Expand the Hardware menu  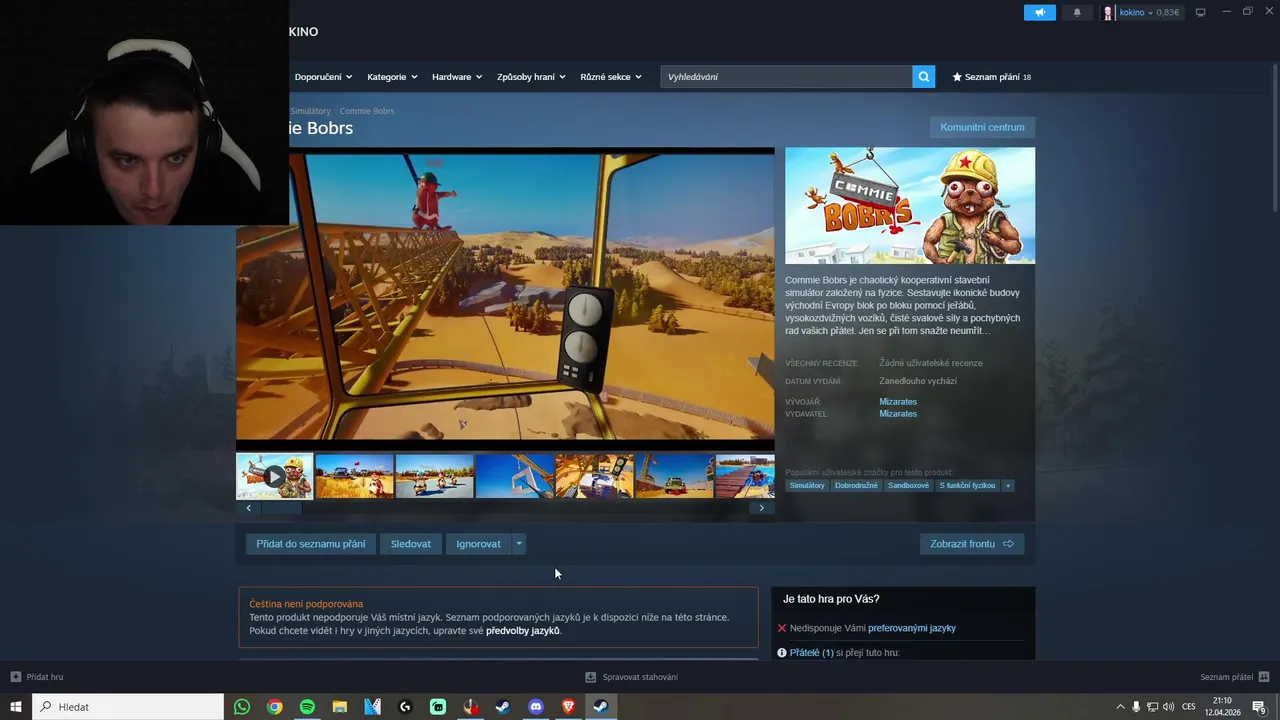click(457, 77)
